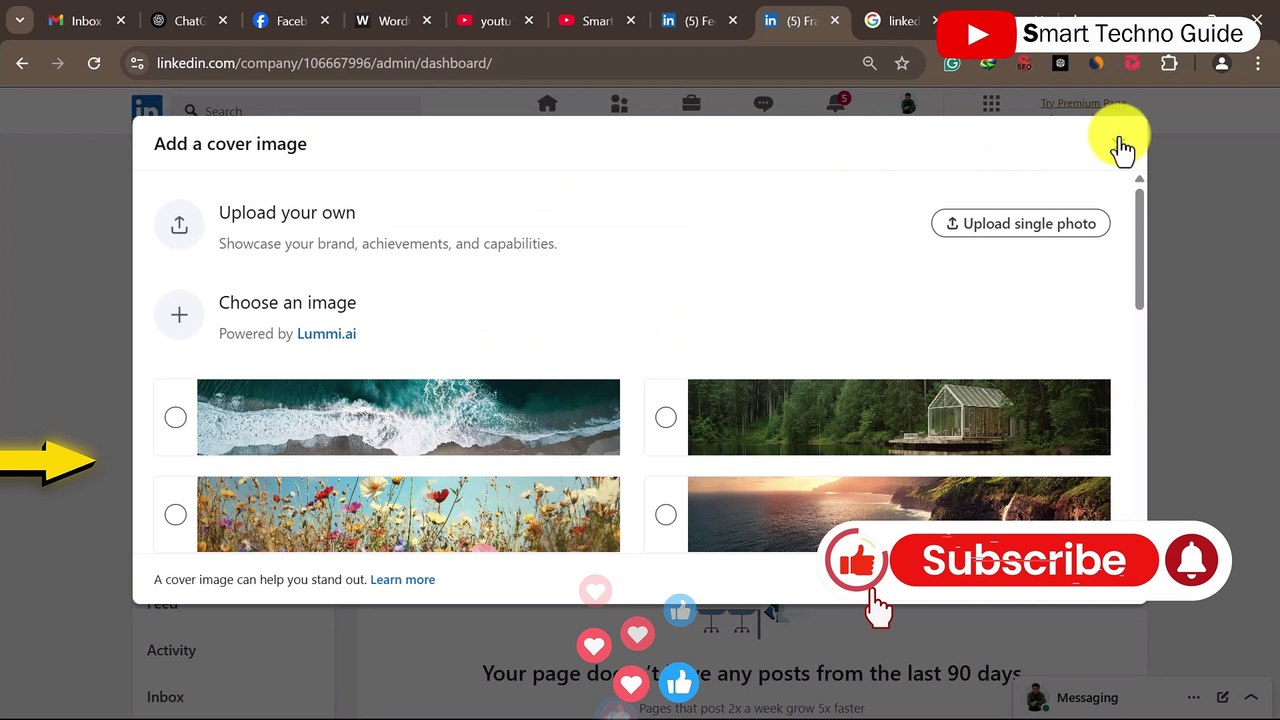View site information icon in the address bar

click(137, 63)
